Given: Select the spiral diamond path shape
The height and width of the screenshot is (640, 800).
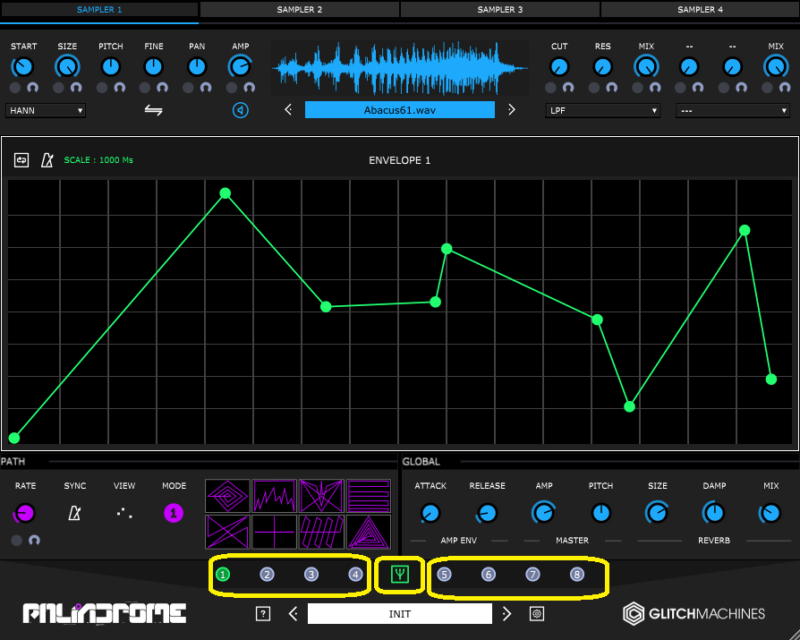Looking at the screenshot, I should (227, 496).
